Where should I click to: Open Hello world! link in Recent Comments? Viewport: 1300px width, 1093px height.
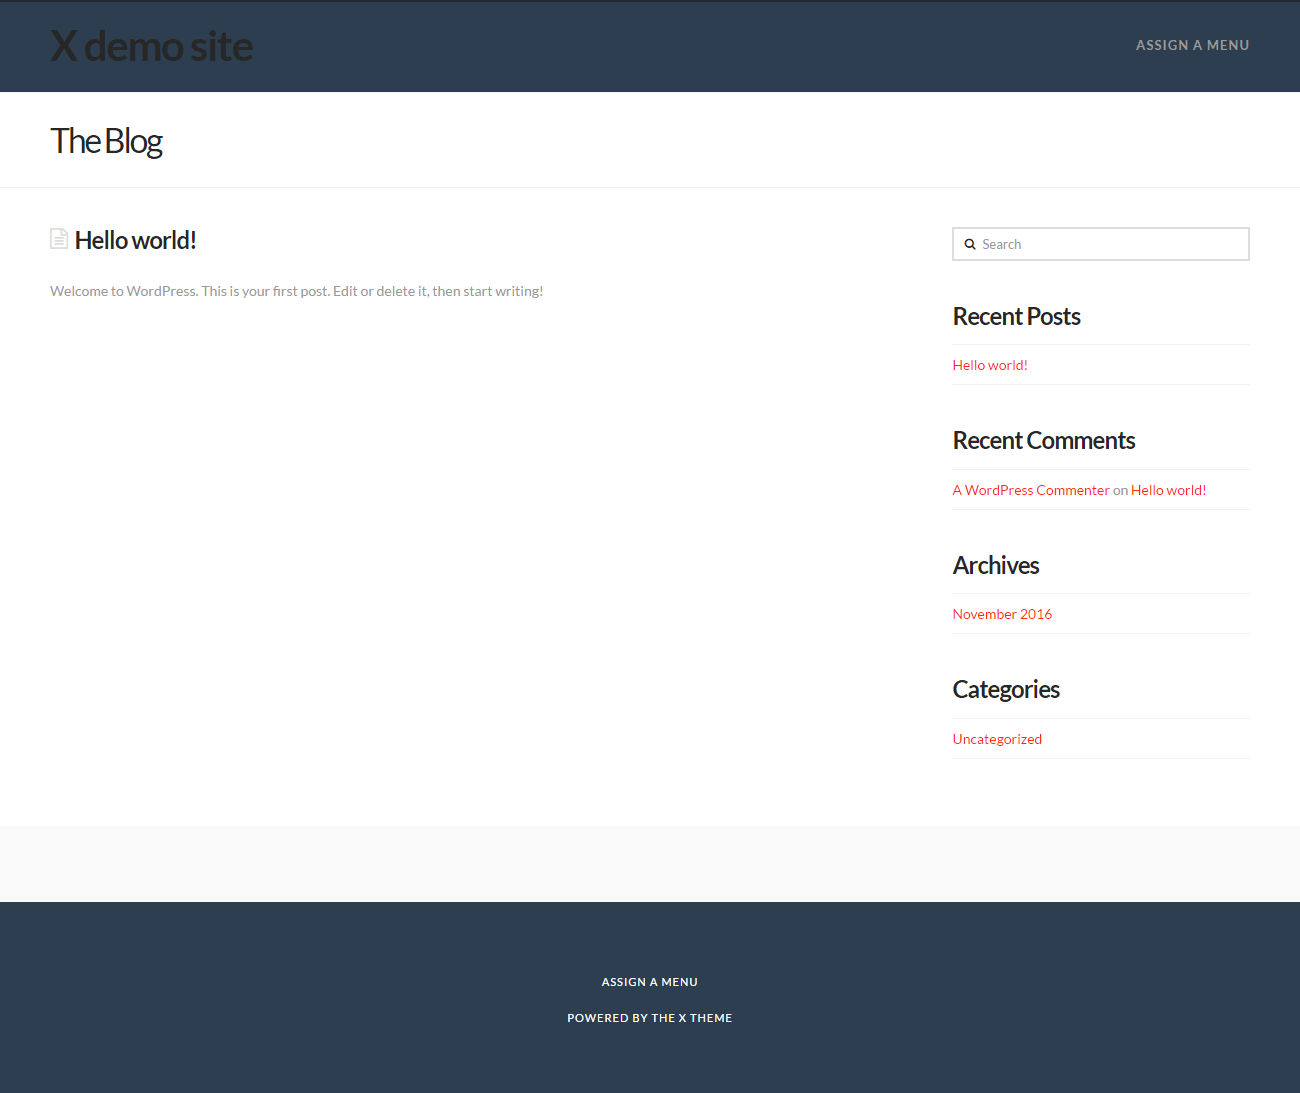(1168, 490)
